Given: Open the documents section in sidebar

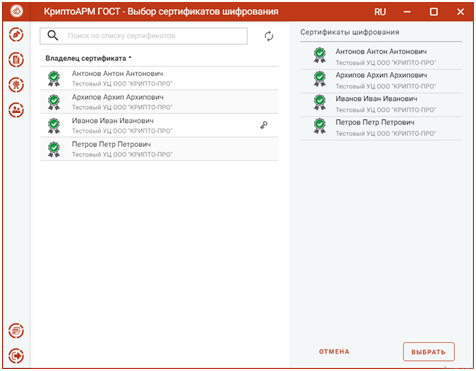Looking at the screenshot, I should 16,60.
